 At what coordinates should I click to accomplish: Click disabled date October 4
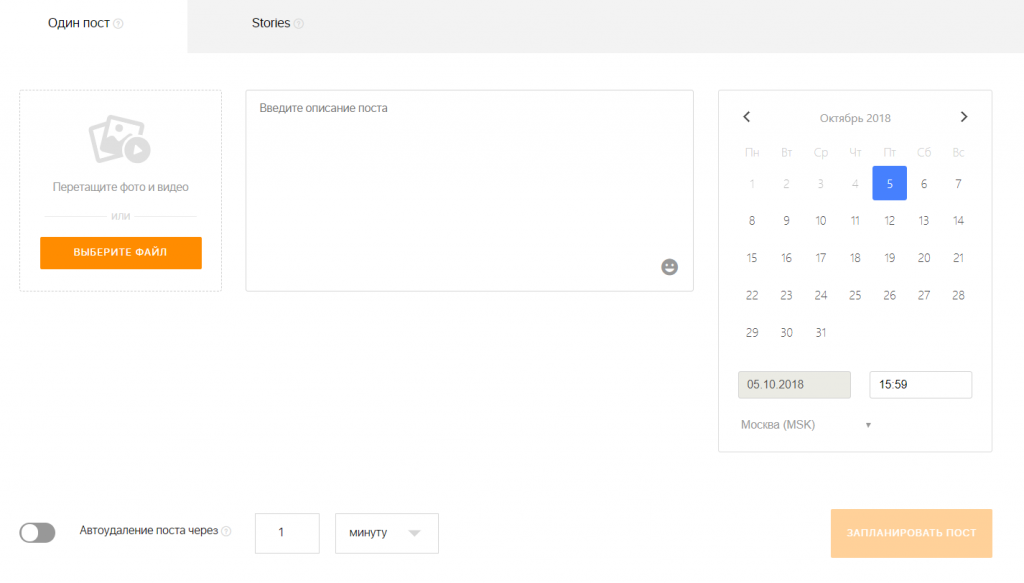(855, 183)
